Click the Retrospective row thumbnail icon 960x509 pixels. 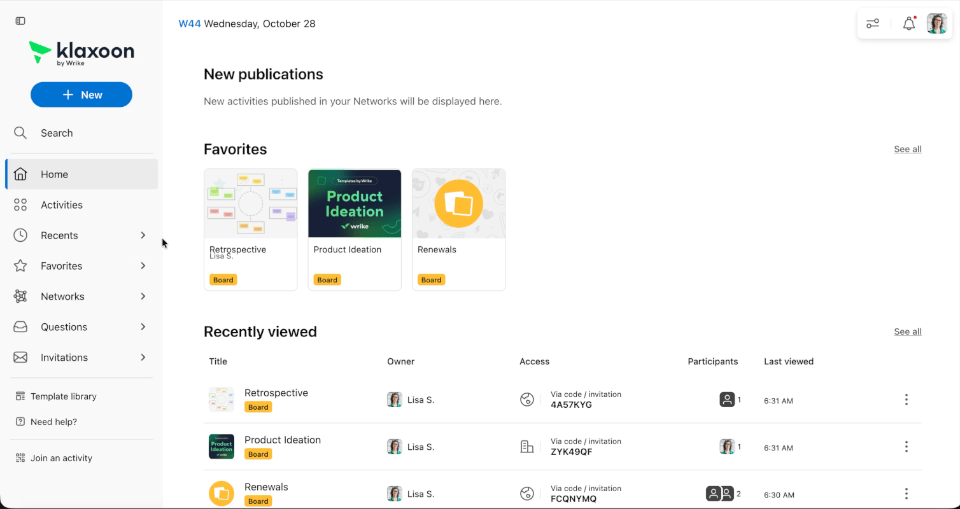point(221,399)
